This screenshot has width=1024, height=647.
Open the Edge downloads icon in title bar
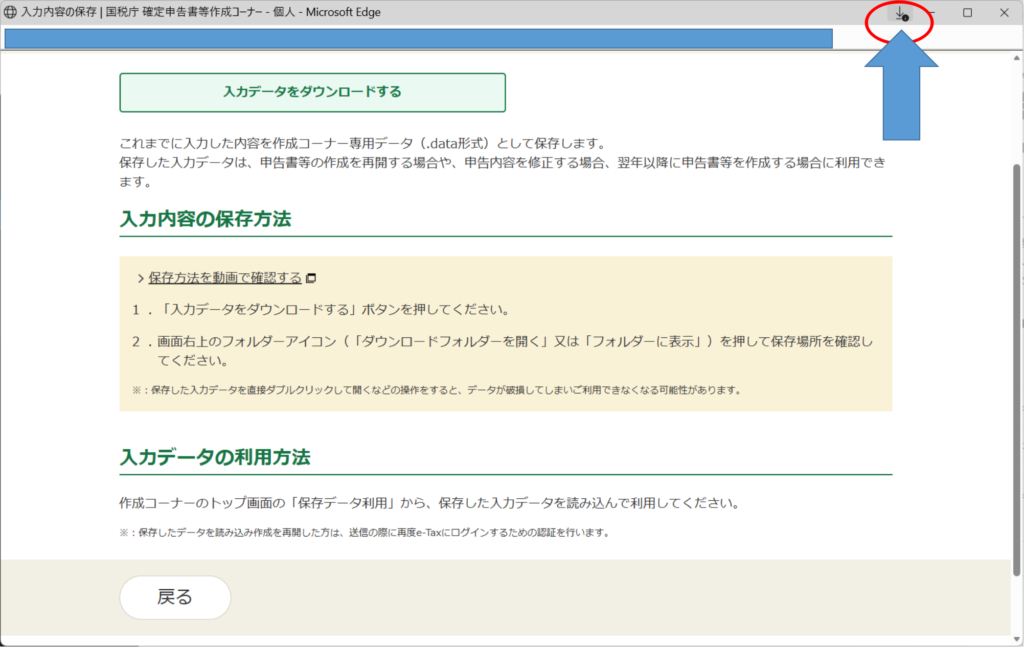coord(900,14)
